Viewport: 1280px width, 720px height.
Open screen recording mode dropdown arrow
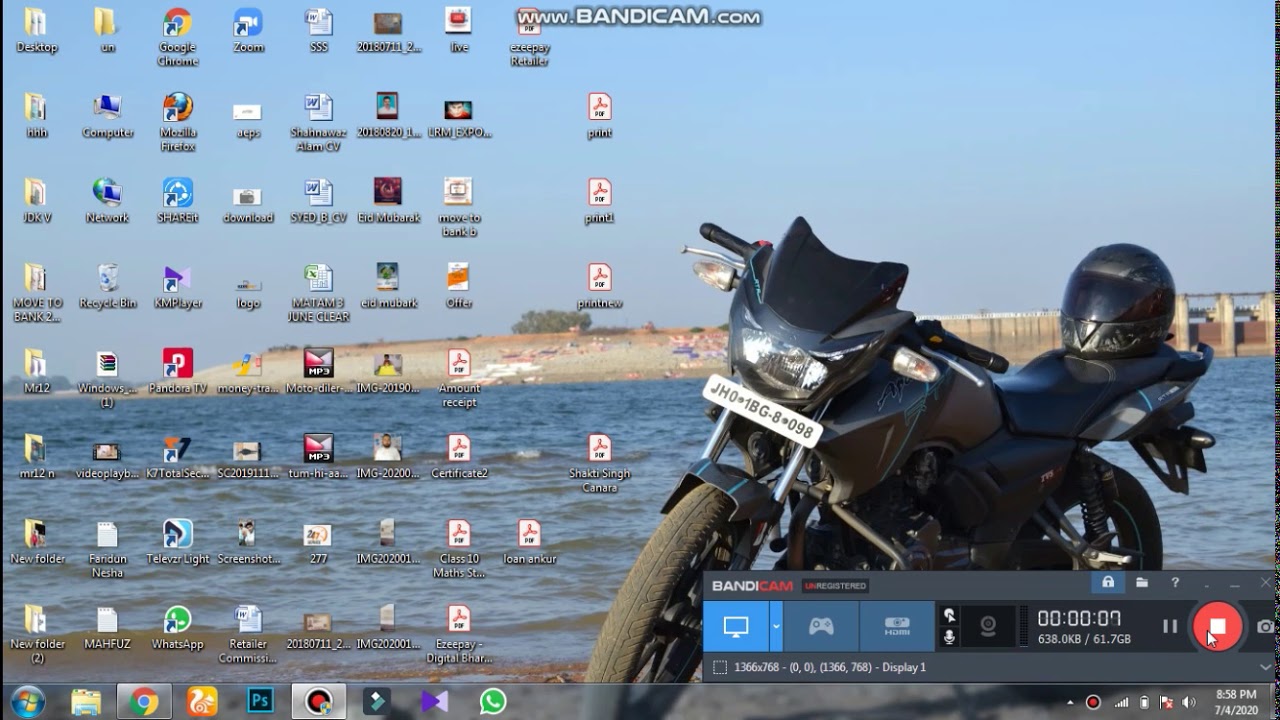[776, 627]
